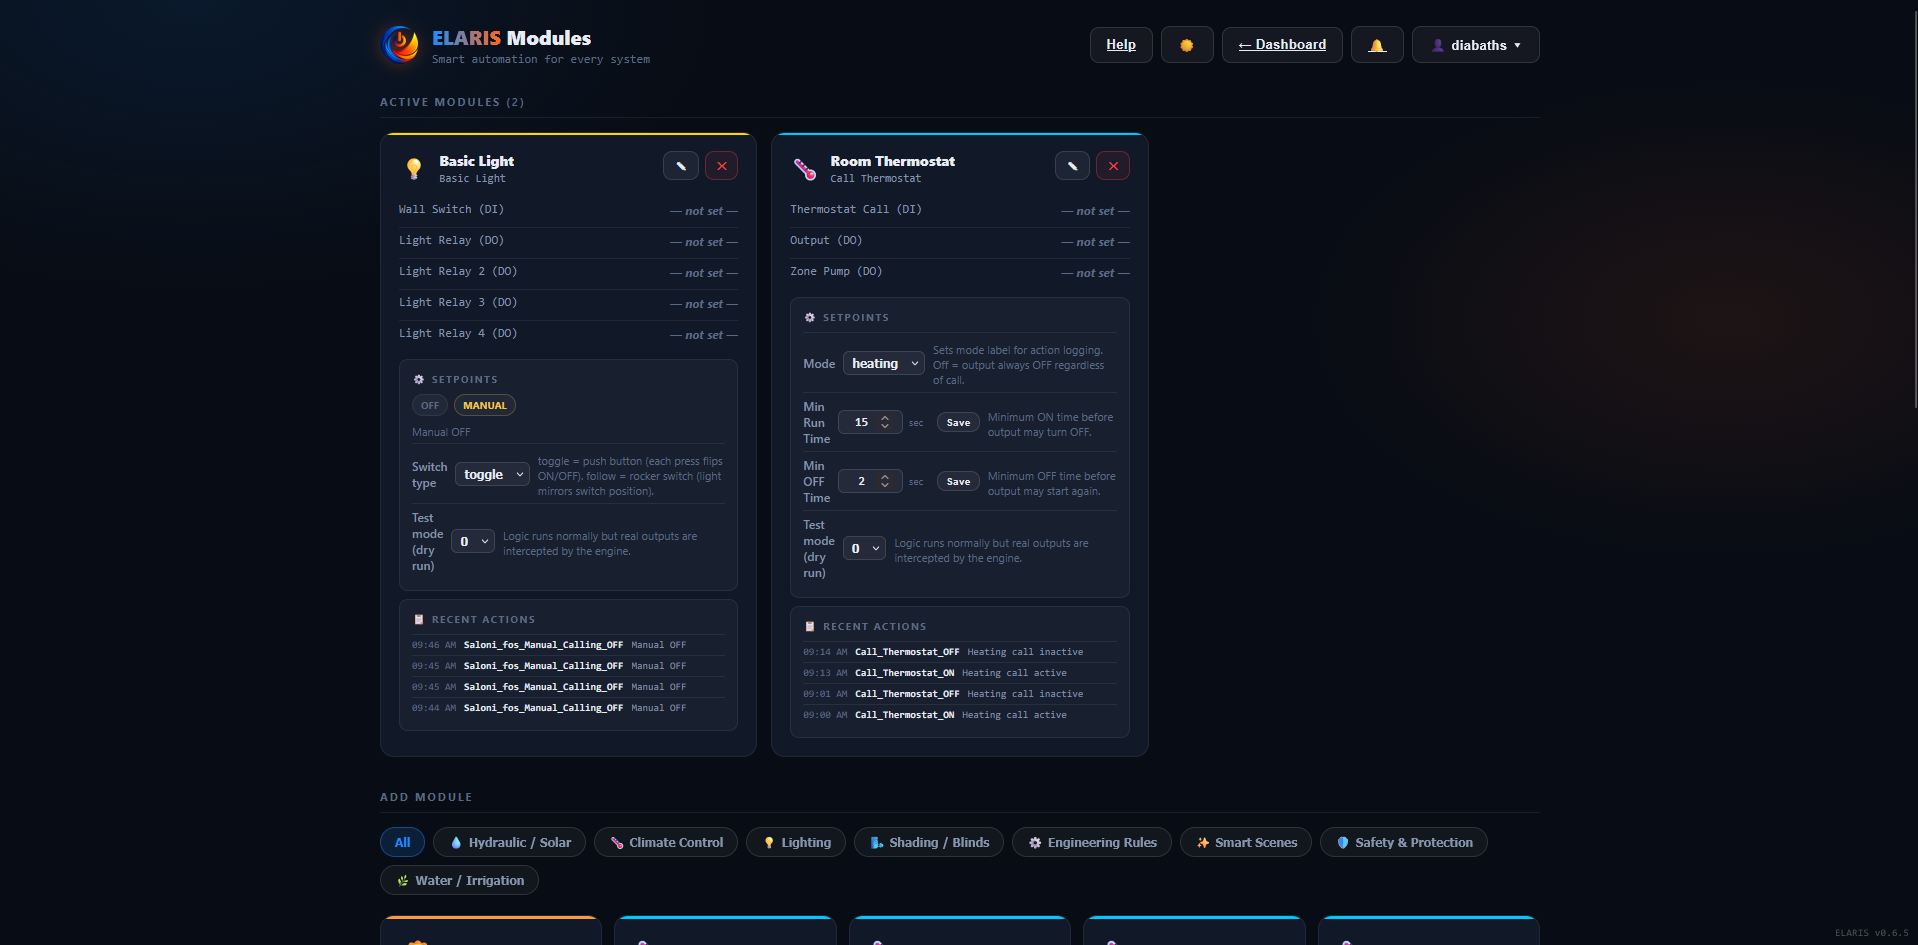Assign Light Relay 4 (DO) value

pyautogui.click(x=704, y=335)
